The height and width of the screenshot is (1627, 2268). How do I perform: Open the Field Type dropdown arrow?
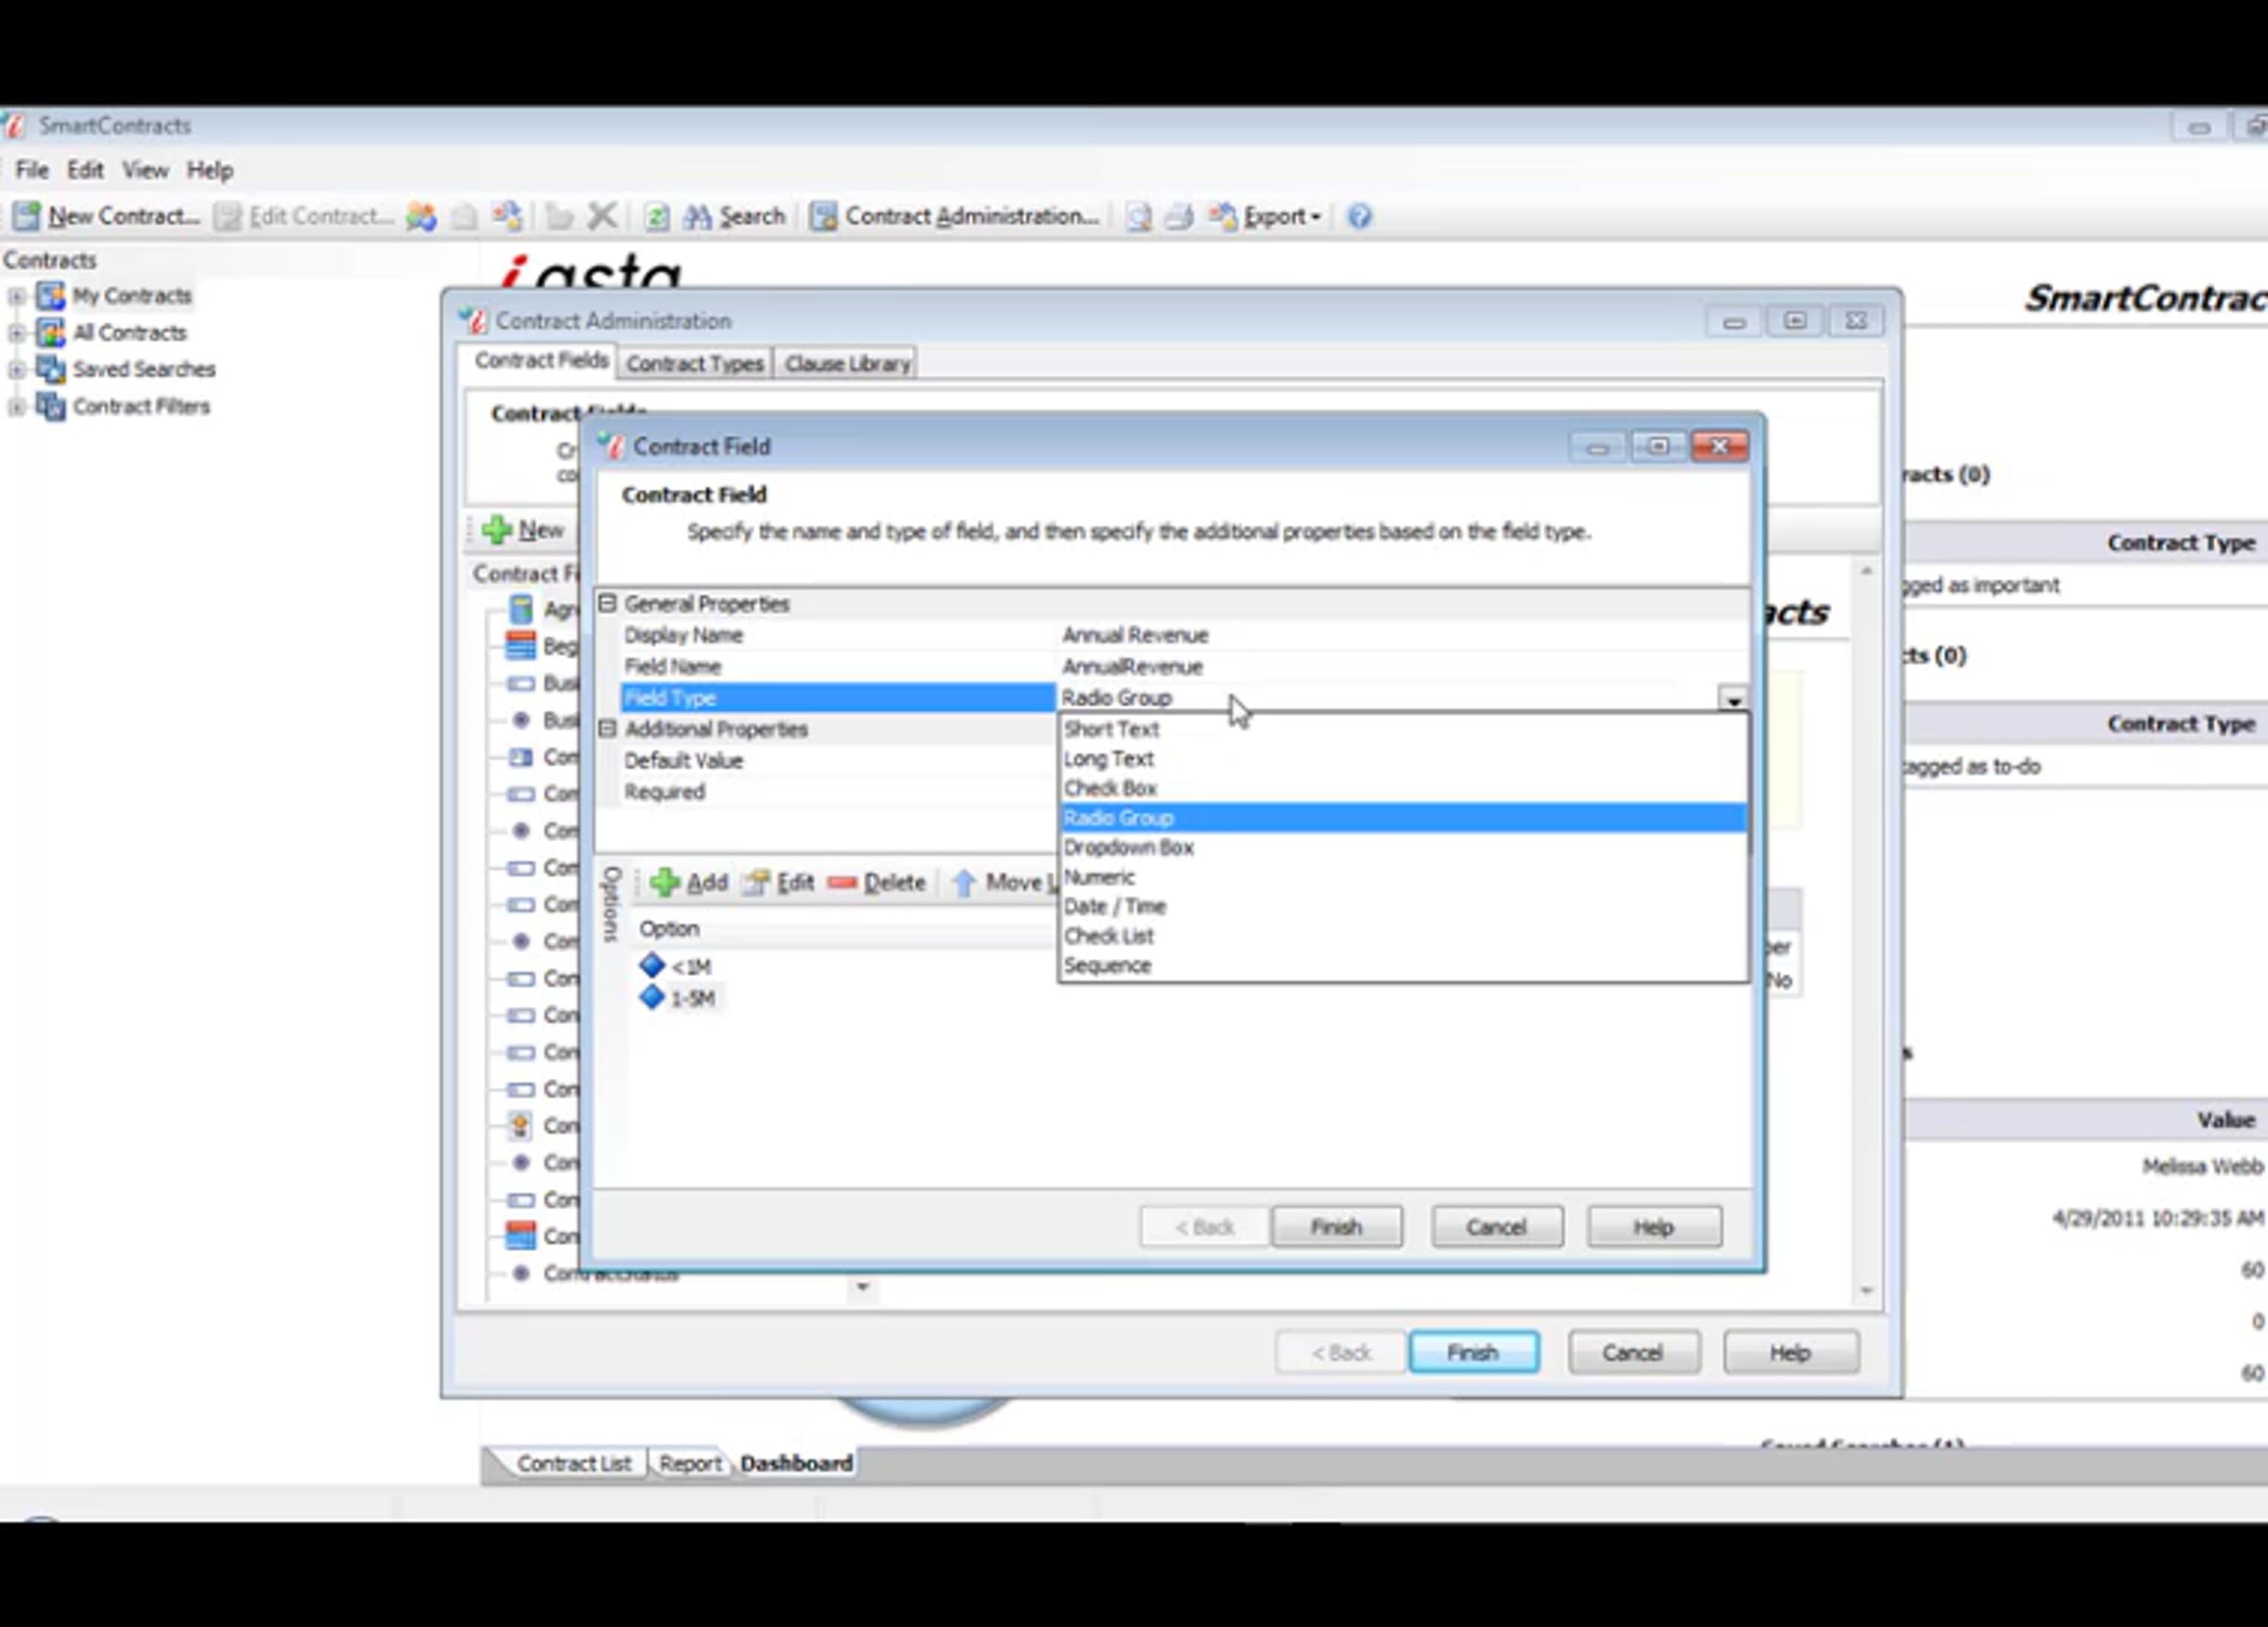(x=1732, y=699)
